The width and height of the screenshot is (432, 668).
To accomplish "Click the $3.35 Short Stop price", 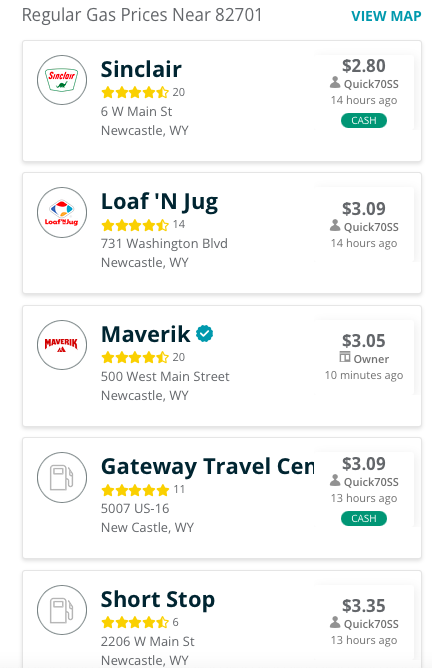I will (364, 606).
